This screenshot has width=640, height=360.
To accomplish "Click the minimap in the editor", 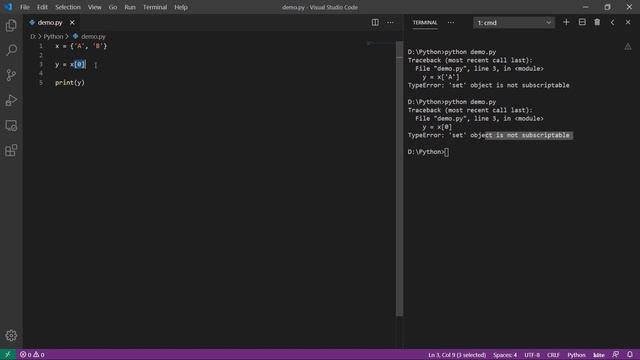I will 380,43.
